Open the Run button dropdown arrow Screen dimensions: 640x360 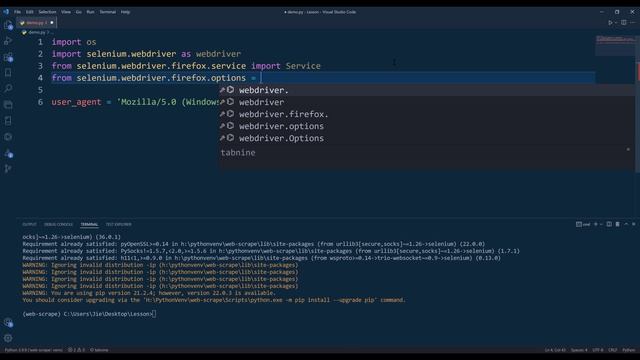point(616,23)
